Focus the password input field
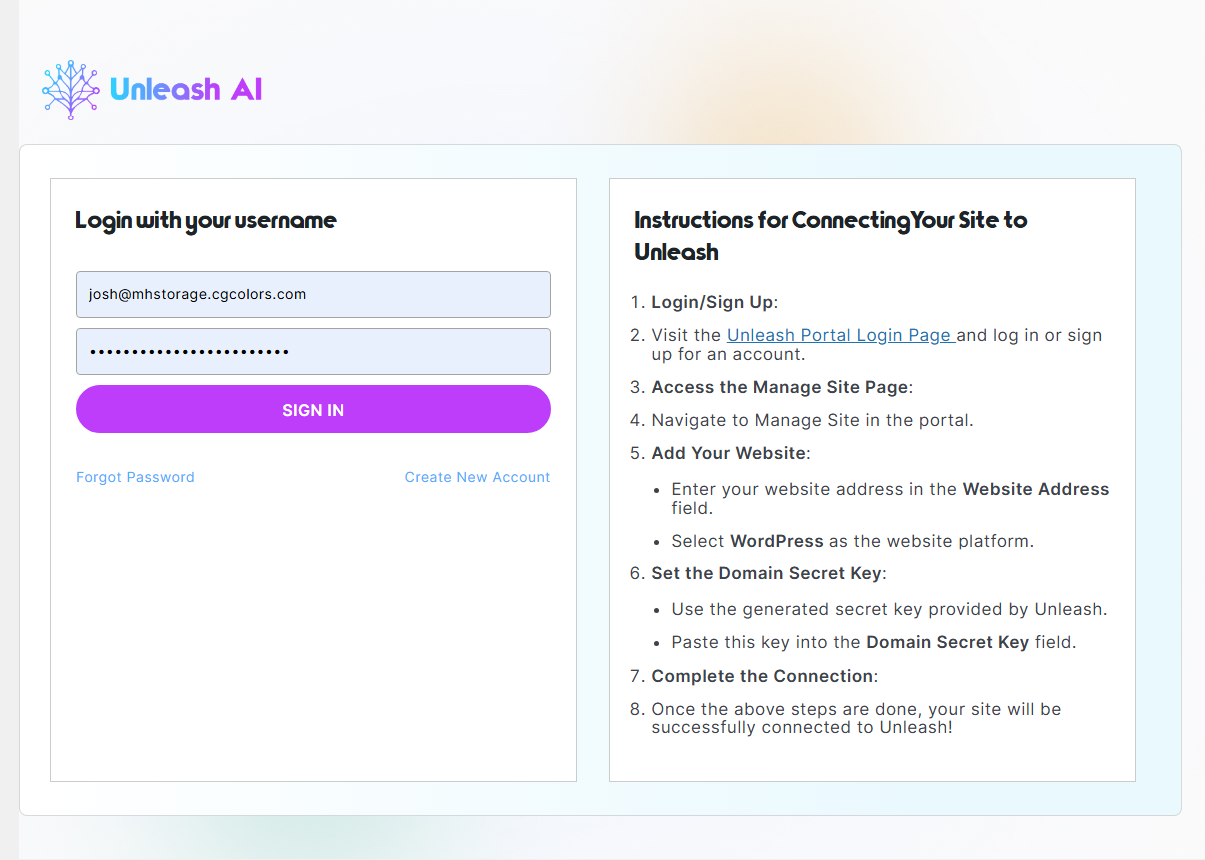The height and width of the screenshot is (860, 1205). [x=313, y=352]
